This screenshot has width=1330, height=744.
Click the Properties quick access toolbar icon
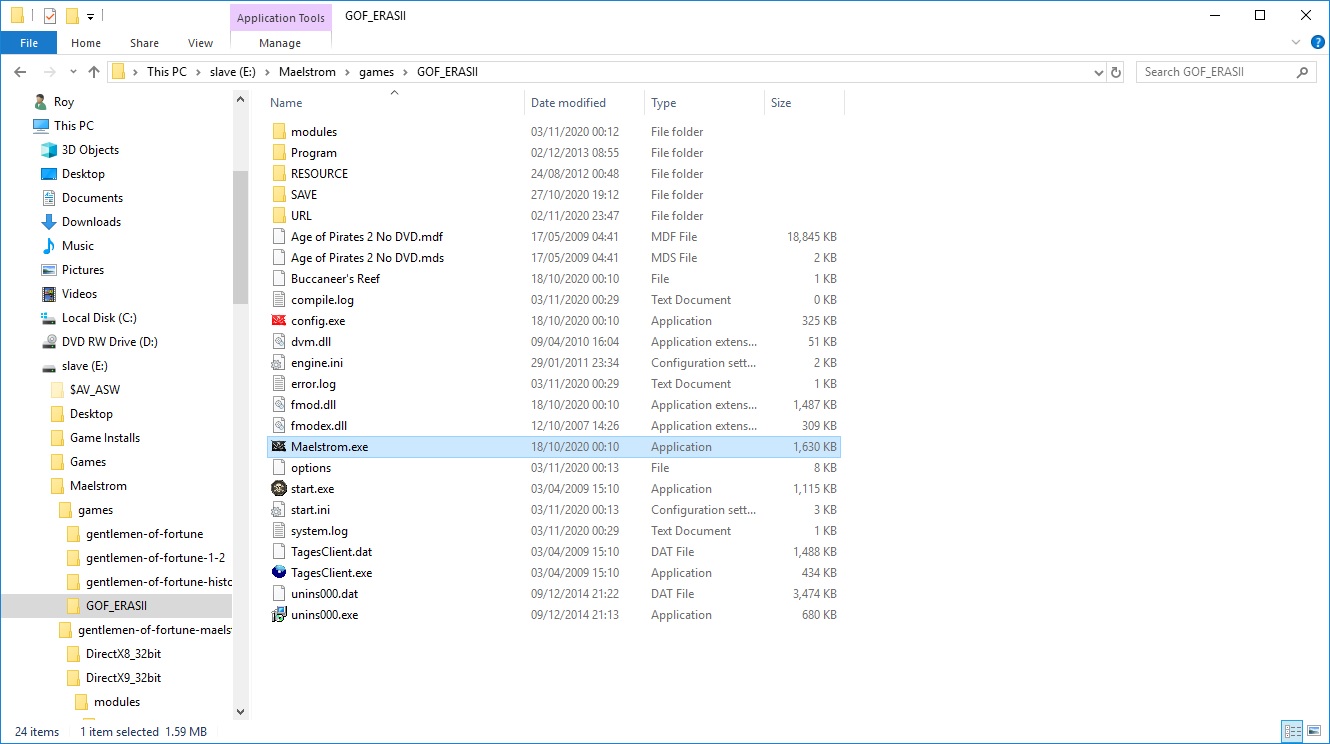[x=50, y=16]
